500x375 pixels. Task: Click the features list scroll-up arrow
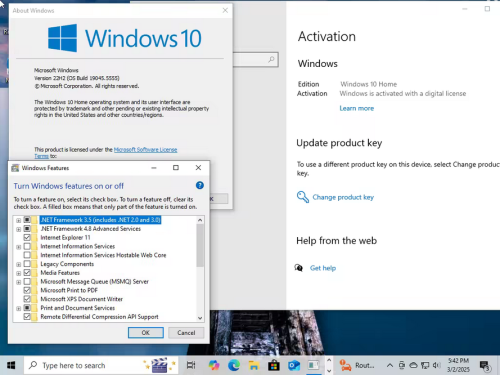tap(200, 220)
